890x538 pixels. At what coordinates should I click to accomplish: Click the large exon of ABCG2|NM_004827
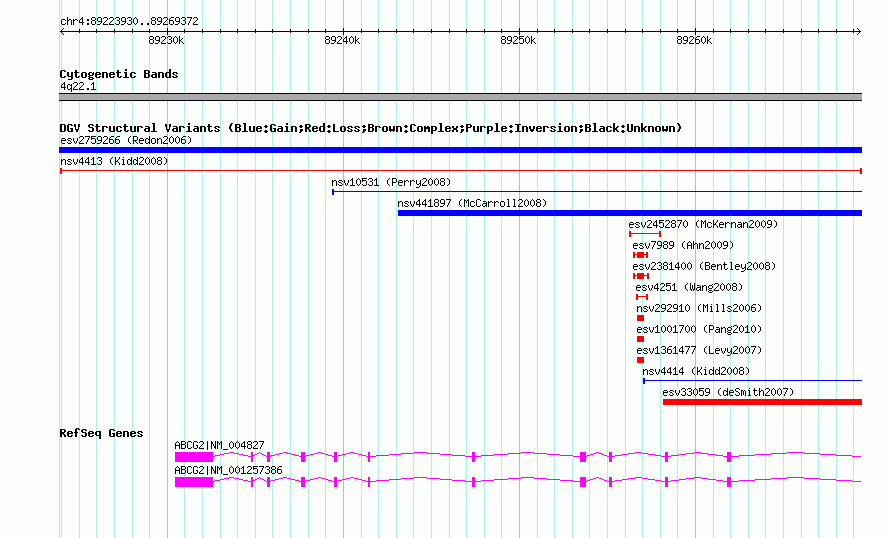click(x=194, y=457)
